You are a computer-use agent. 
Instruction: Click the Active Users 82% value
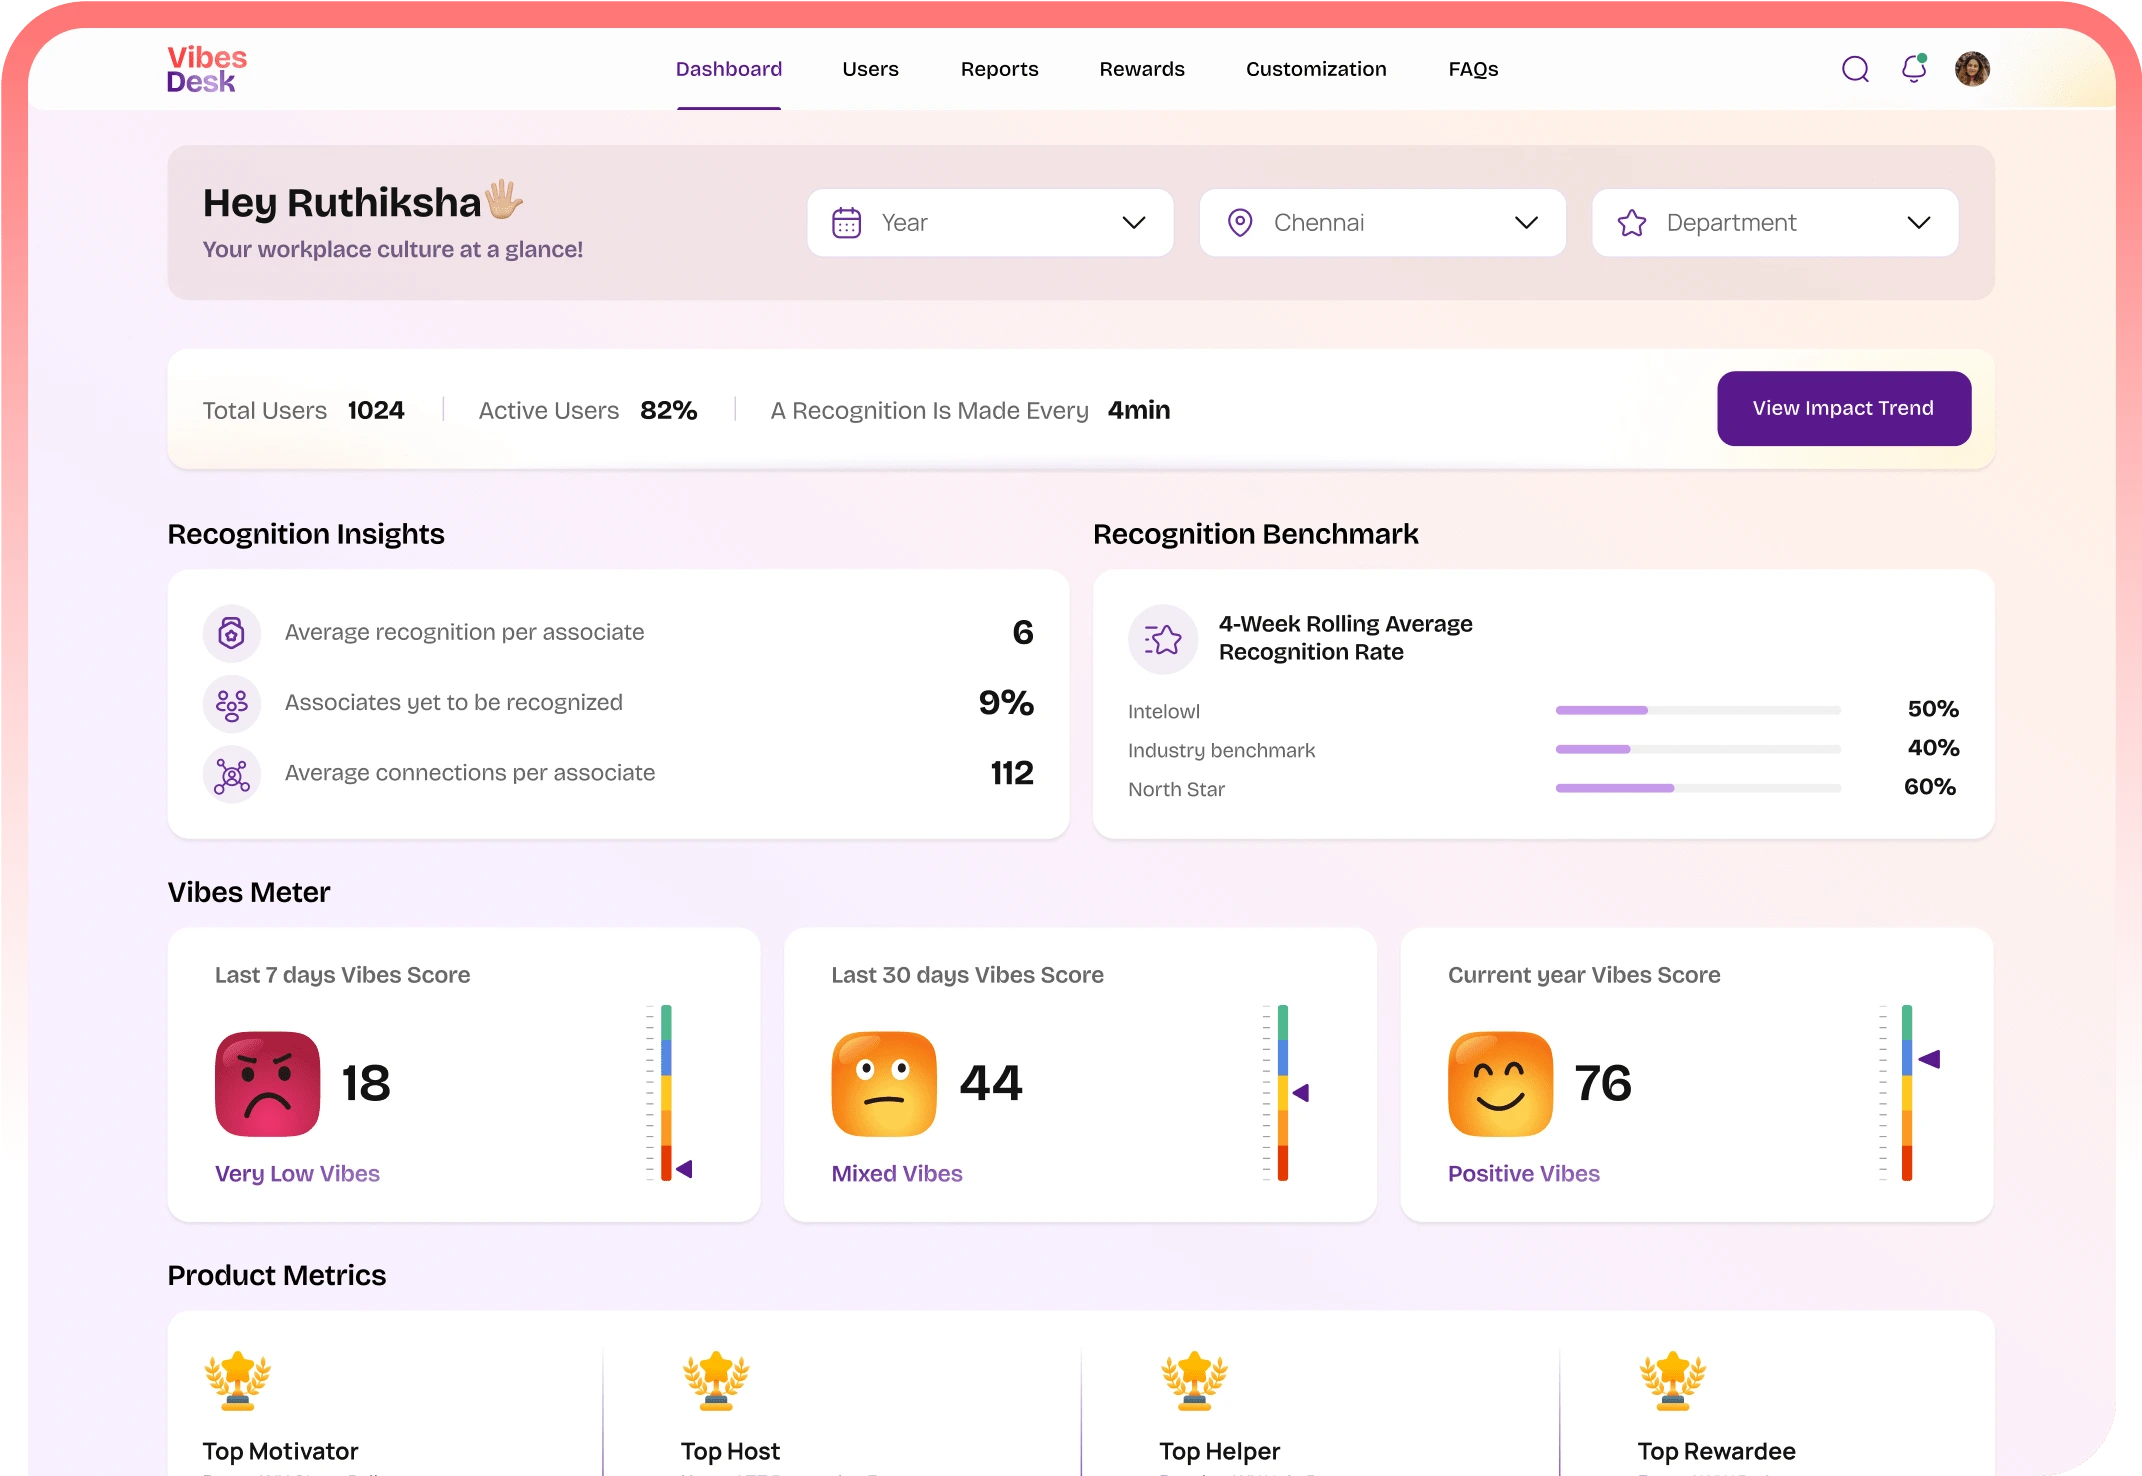click(x=669, y=410)
